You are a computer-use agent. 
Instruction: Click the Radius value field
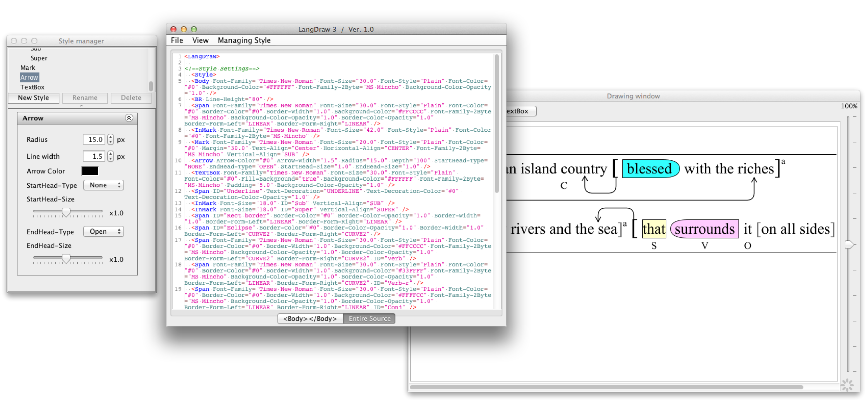94,139
